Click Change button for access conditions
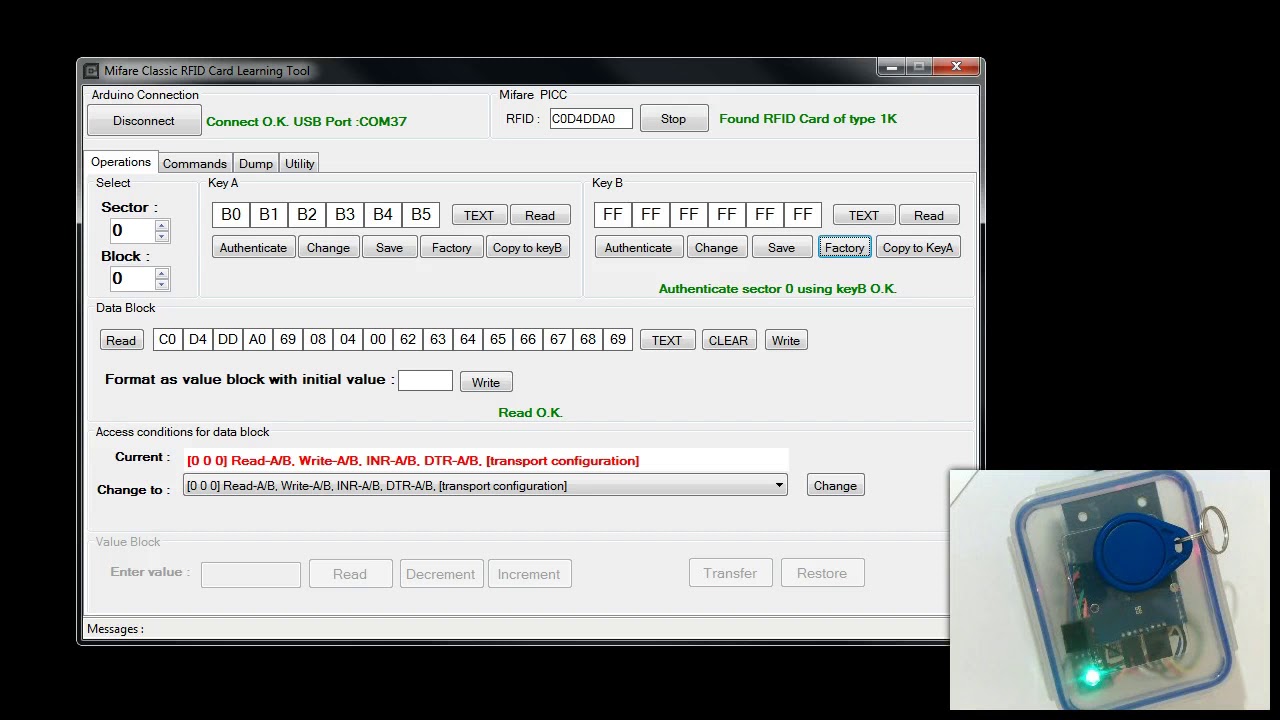Image resolution: width=1280 pixels, height=720 pixels. pos(835,486)
